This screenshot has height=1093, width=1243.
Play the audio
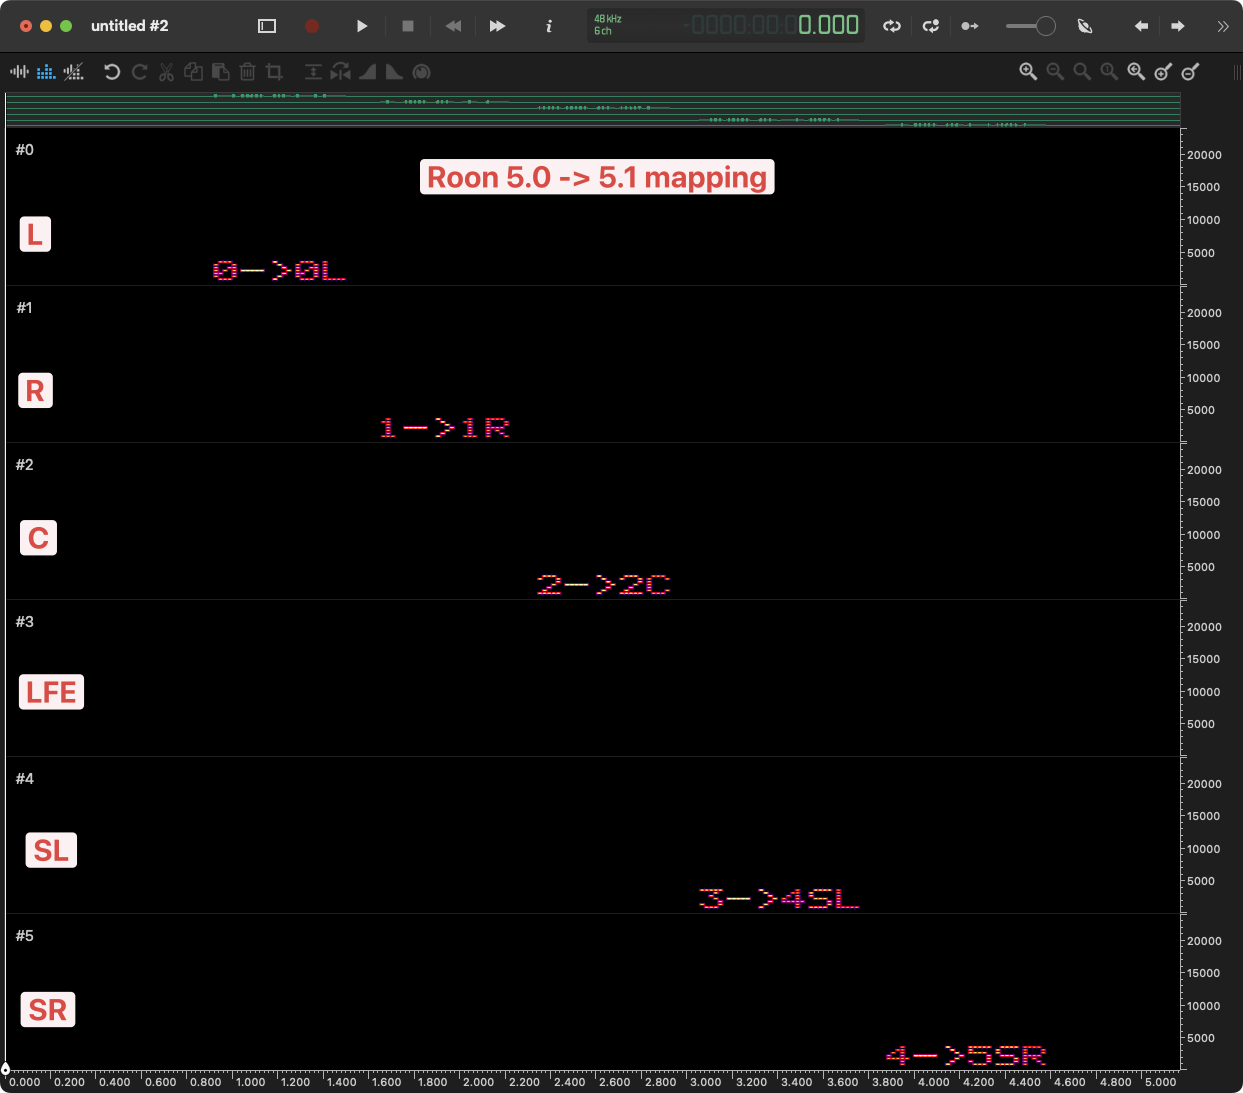pos(362,26)
